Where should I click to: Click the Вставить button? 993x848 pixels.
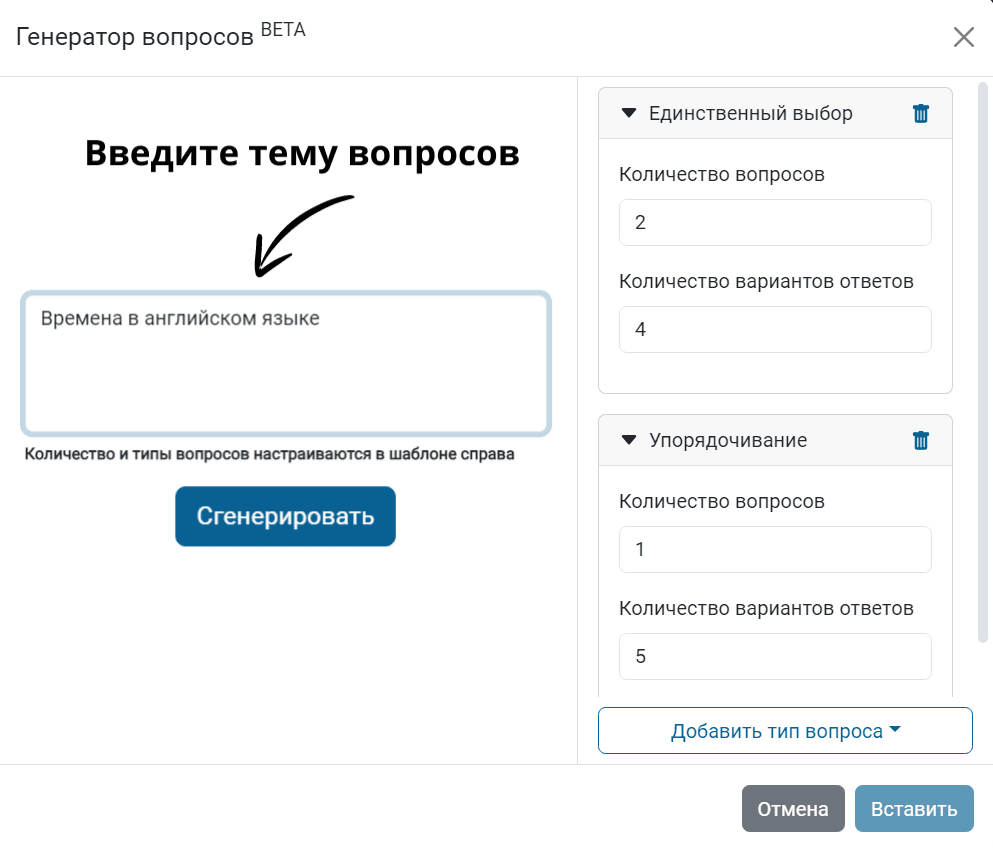(x=914, y=809)
